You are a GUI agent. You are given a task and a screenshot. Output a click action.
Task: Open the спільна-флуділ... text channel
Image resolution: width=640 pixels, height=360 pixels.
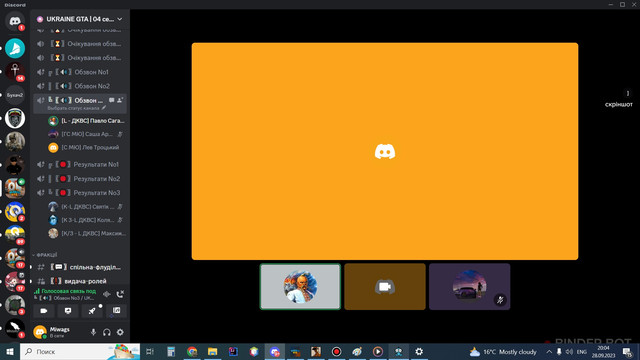[80, 267]
